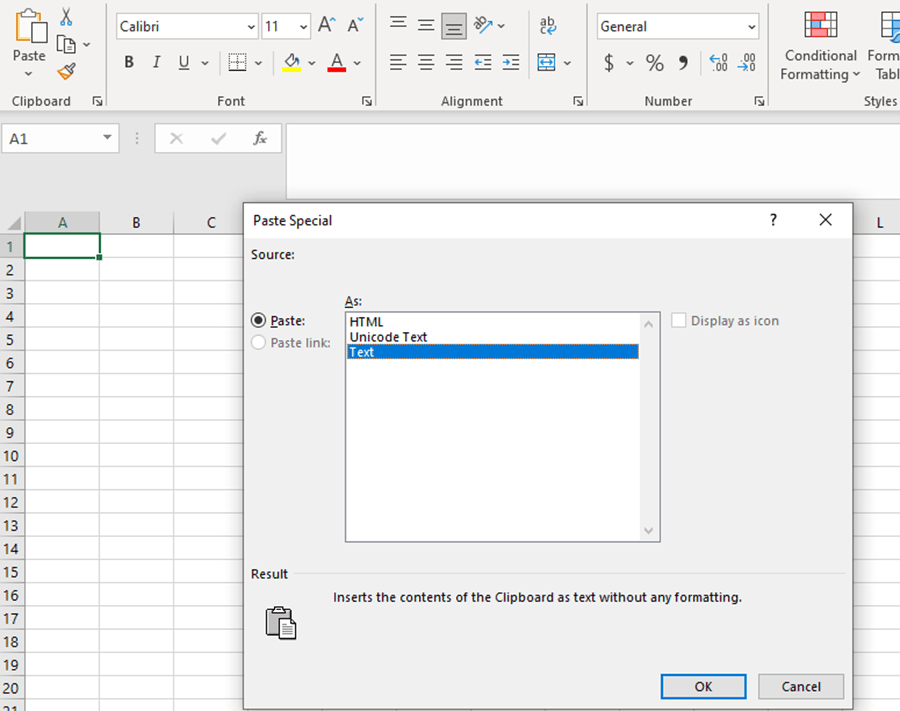The height and width of the screenshot is (711, 900).
Task: Open text Orientation tool
Action: pos(483,25)
